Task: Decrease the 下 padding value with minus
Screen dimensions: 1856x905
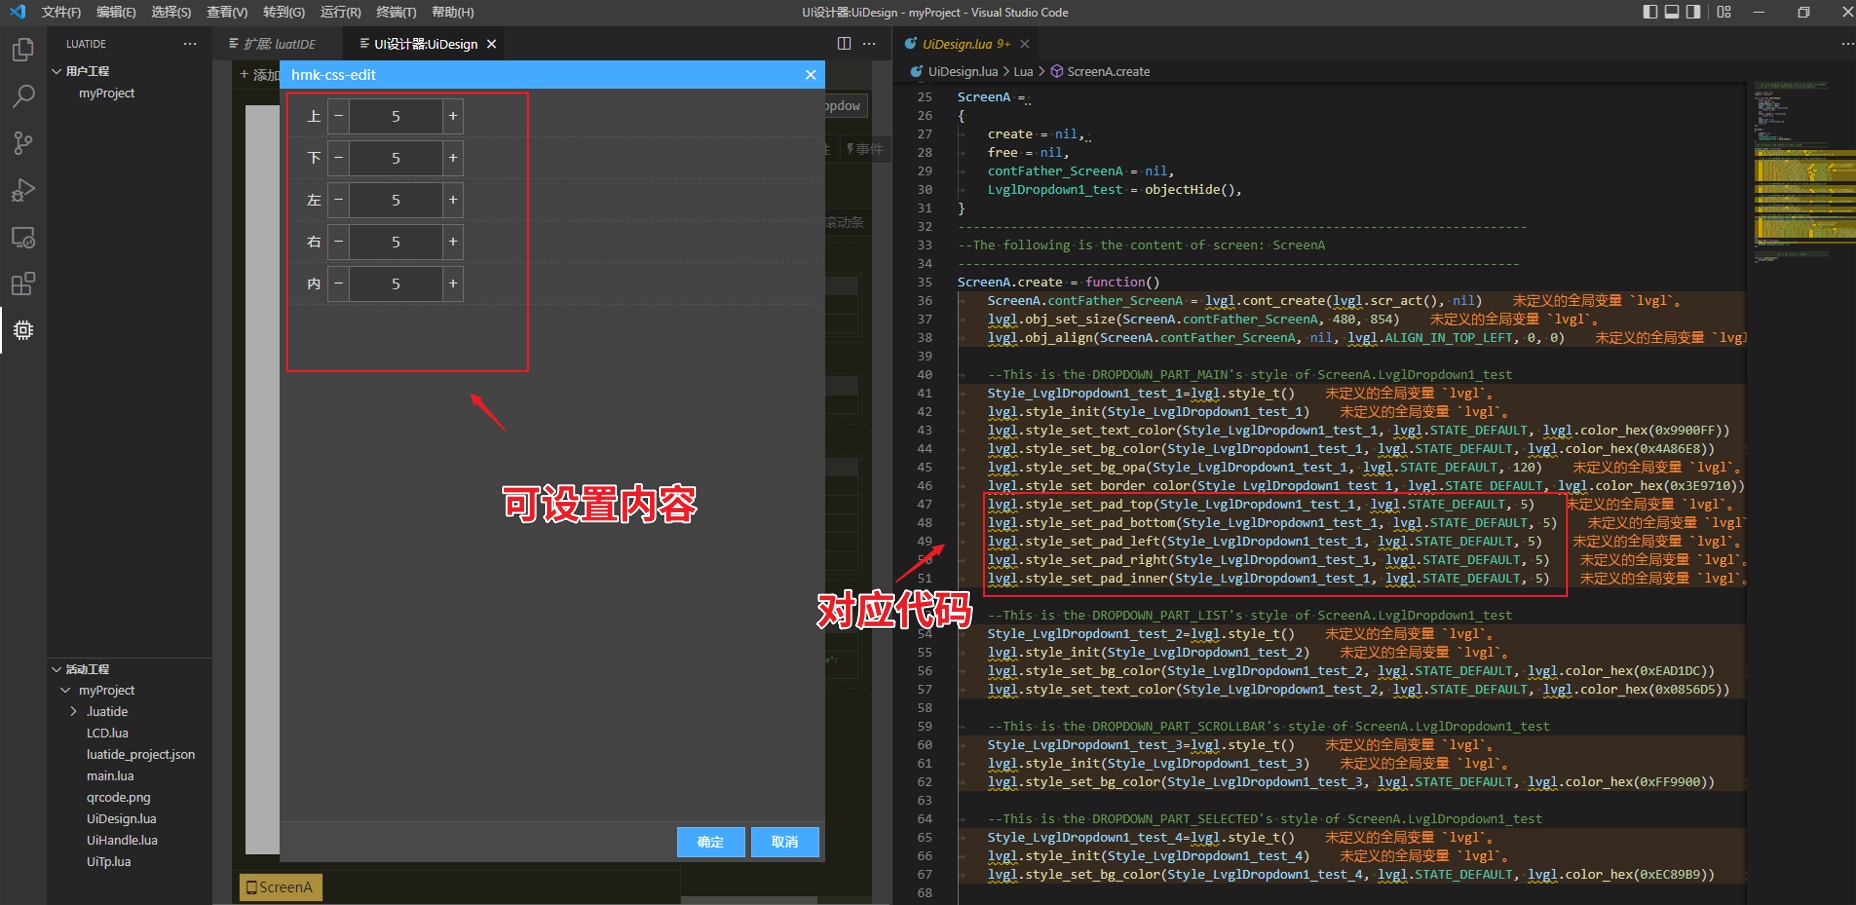Action: coord(339,158)
